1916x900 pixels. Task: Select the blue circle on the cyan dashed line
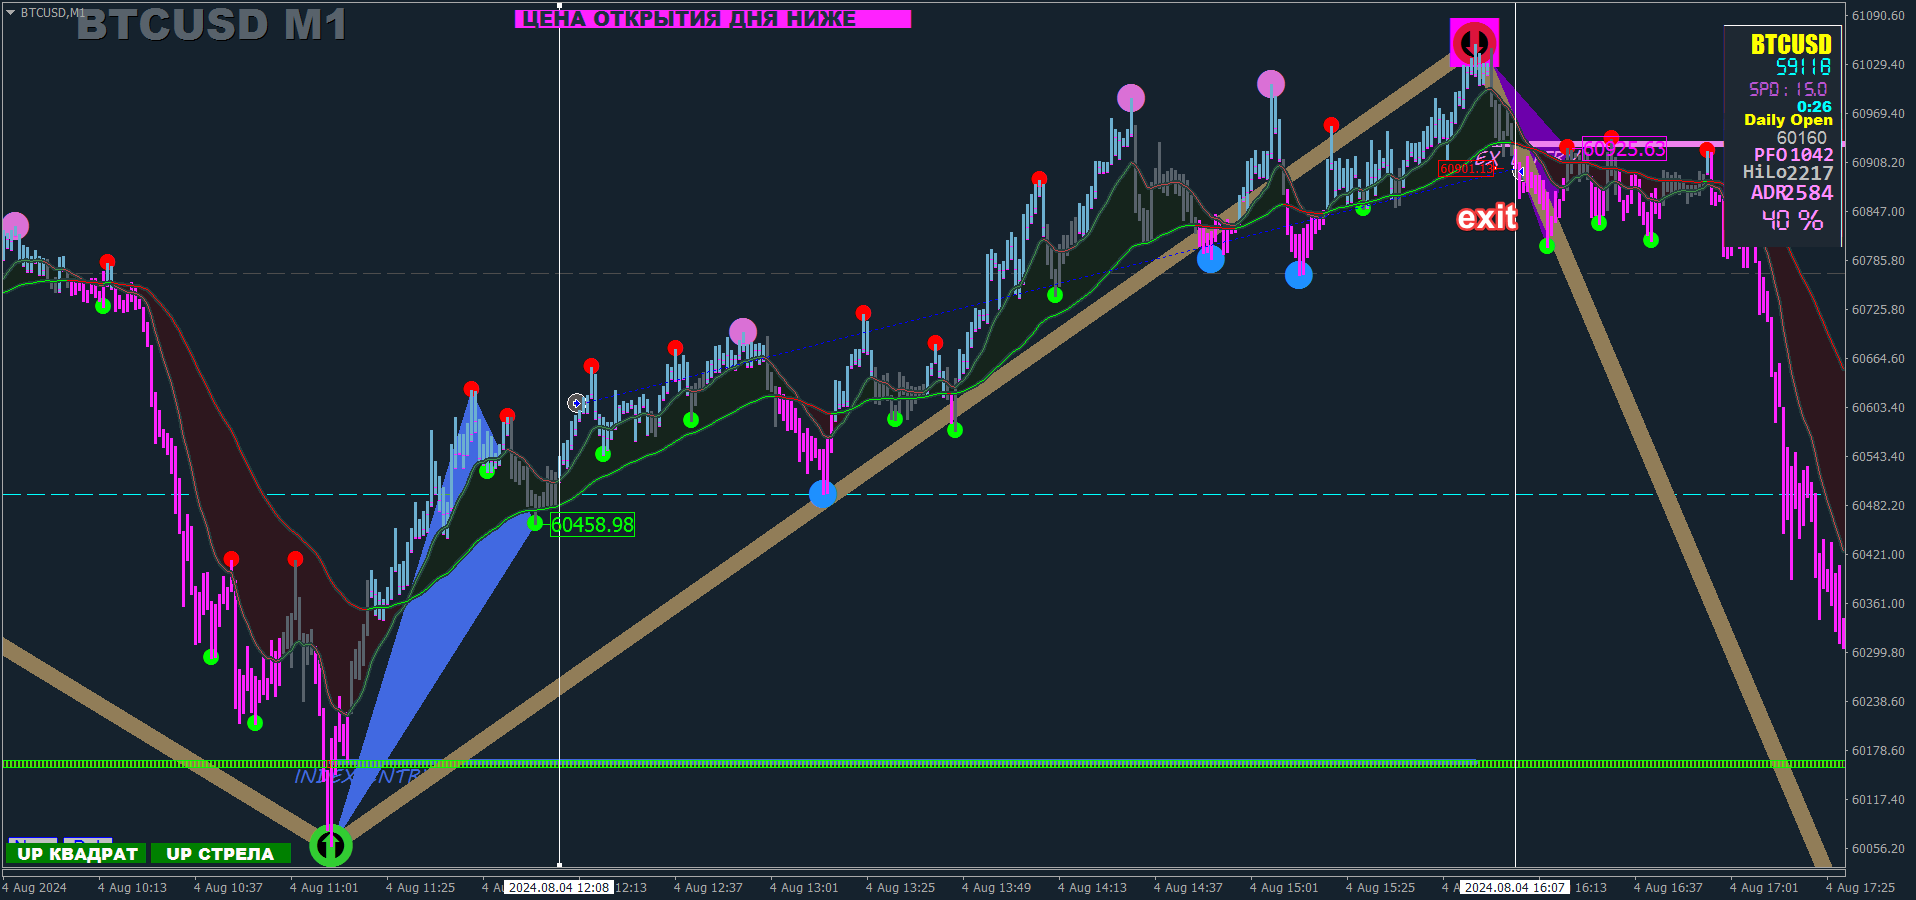(822, 493)
